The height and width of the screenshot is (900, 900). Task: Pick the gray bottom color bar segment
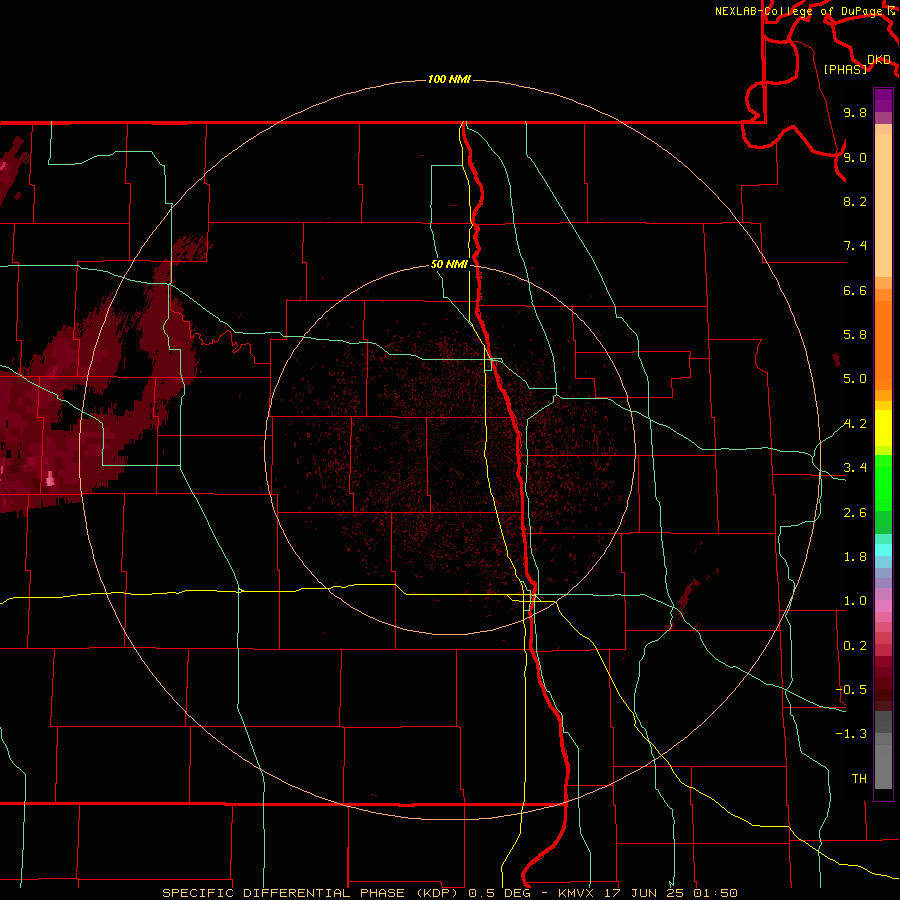[x=883, y=766]
